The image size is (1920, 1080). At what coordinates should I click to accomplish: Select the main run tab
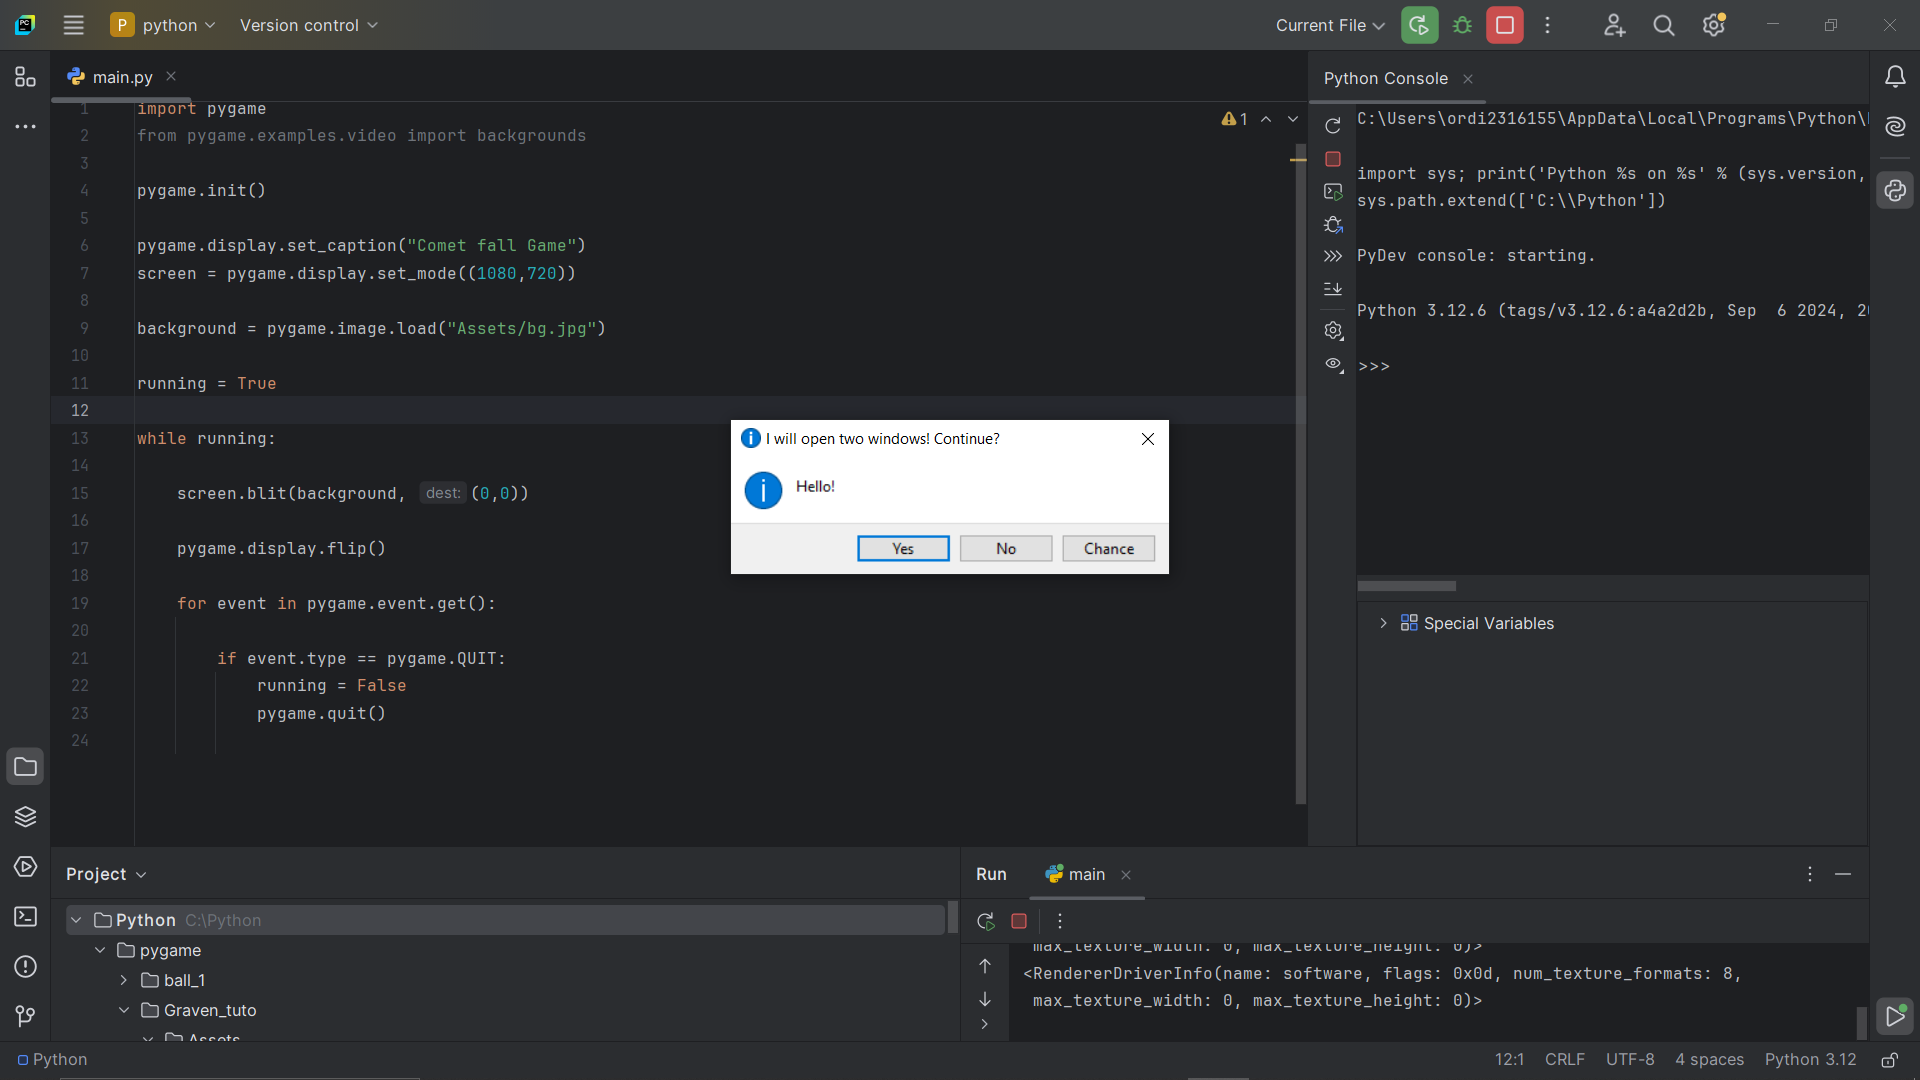click(x=1084, y=873)
